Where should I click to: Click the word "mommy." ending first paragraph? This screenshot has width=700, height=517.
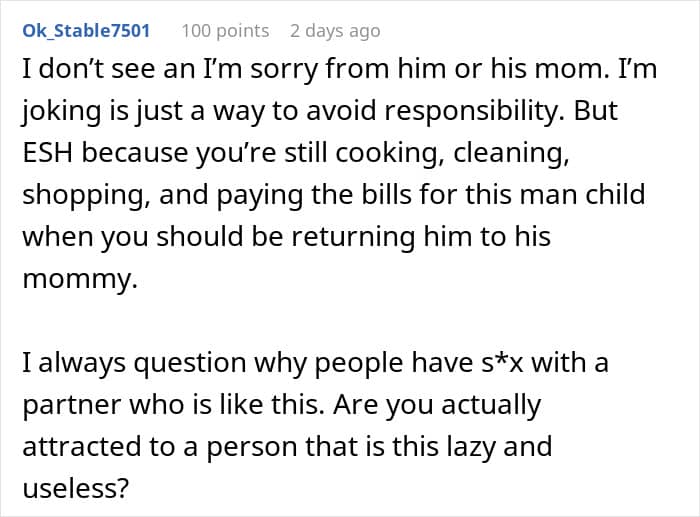click(x=80, y=279)
